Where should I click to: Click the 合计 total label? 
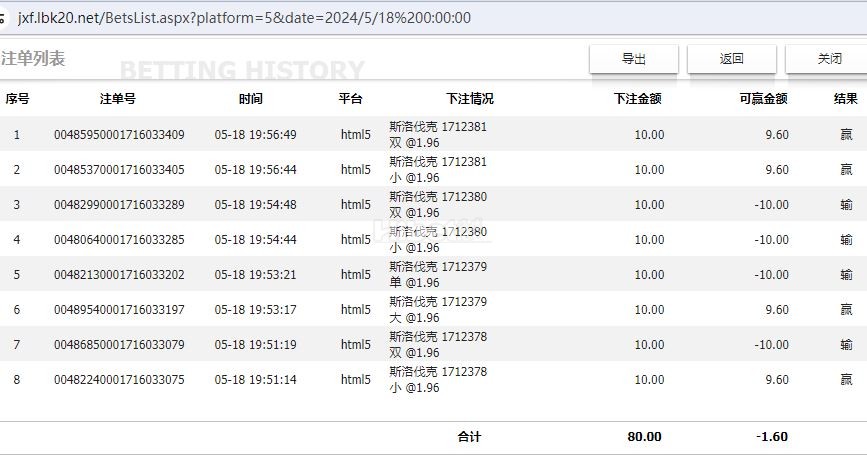pos(469,437)
